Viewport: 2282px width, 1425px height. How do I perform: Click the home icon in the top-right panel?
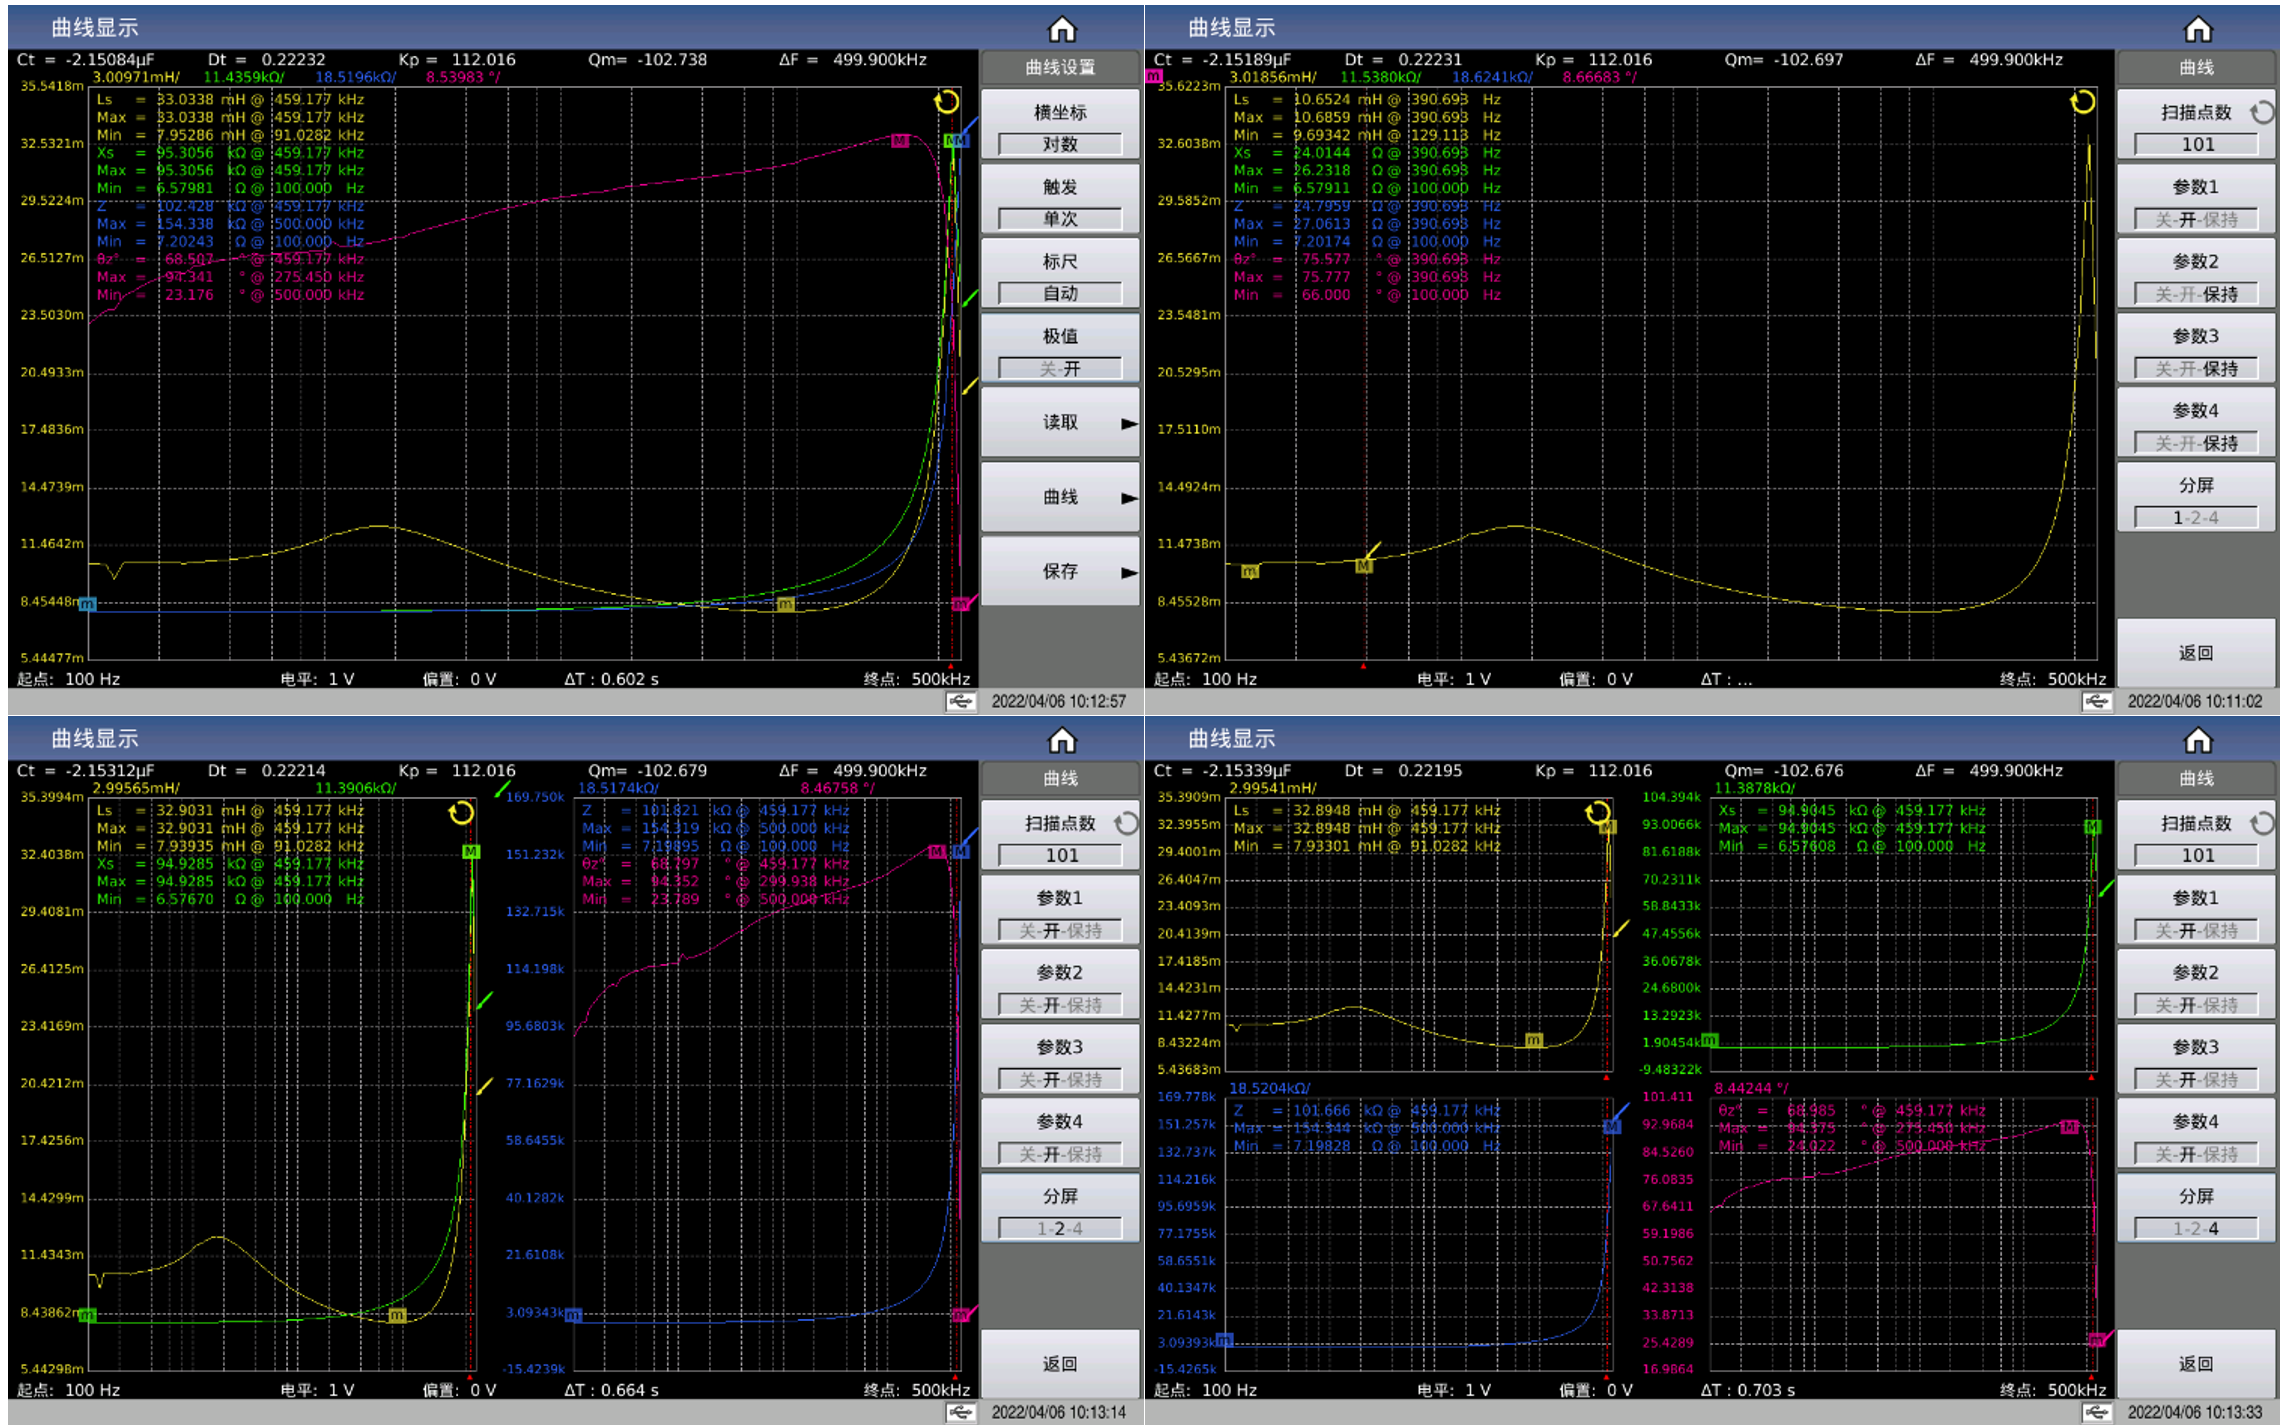pos(2197,29)
